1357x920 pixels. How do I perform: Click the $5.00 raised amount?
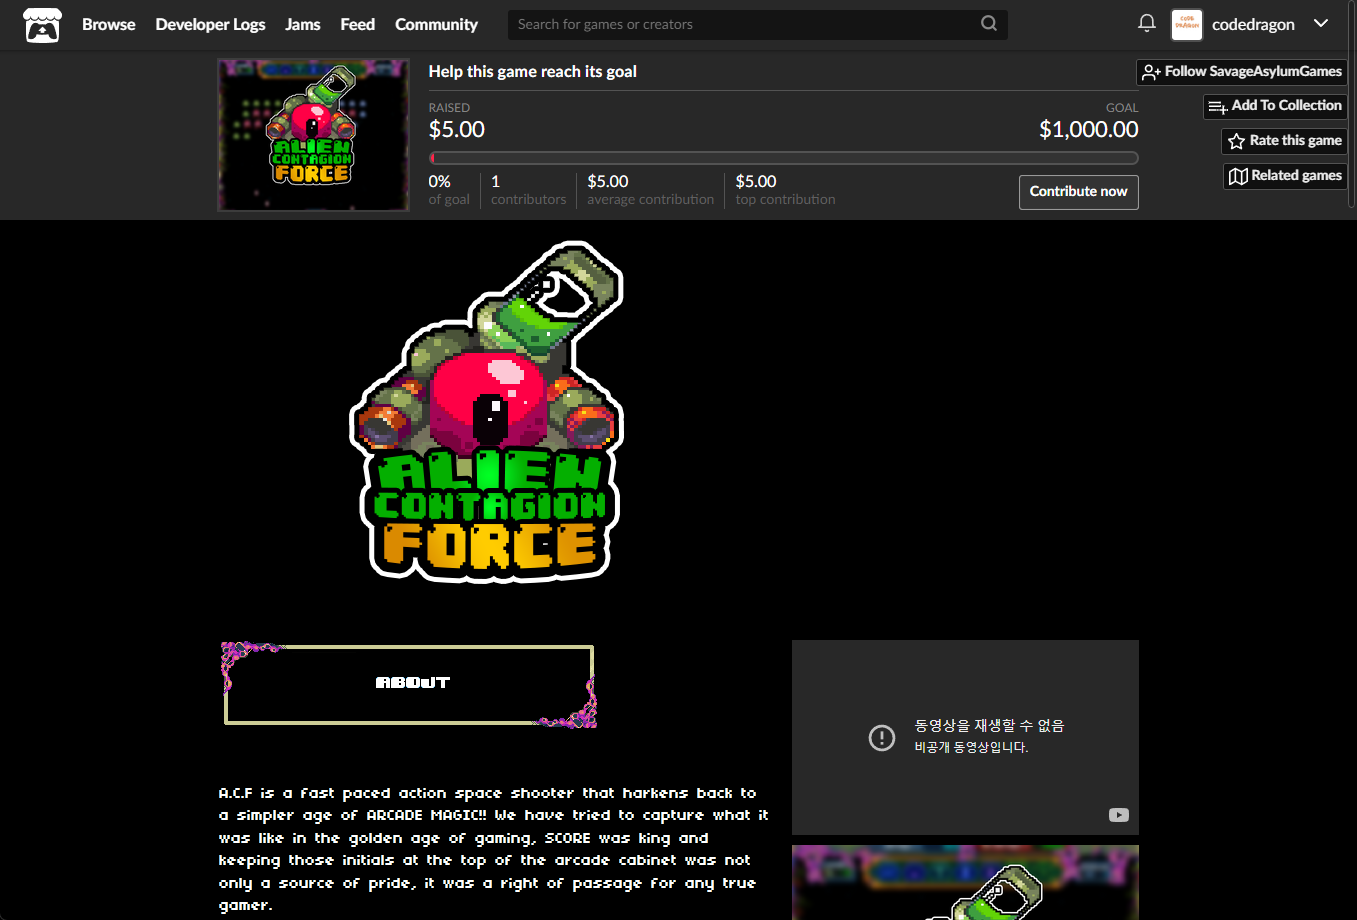[457, 130]
